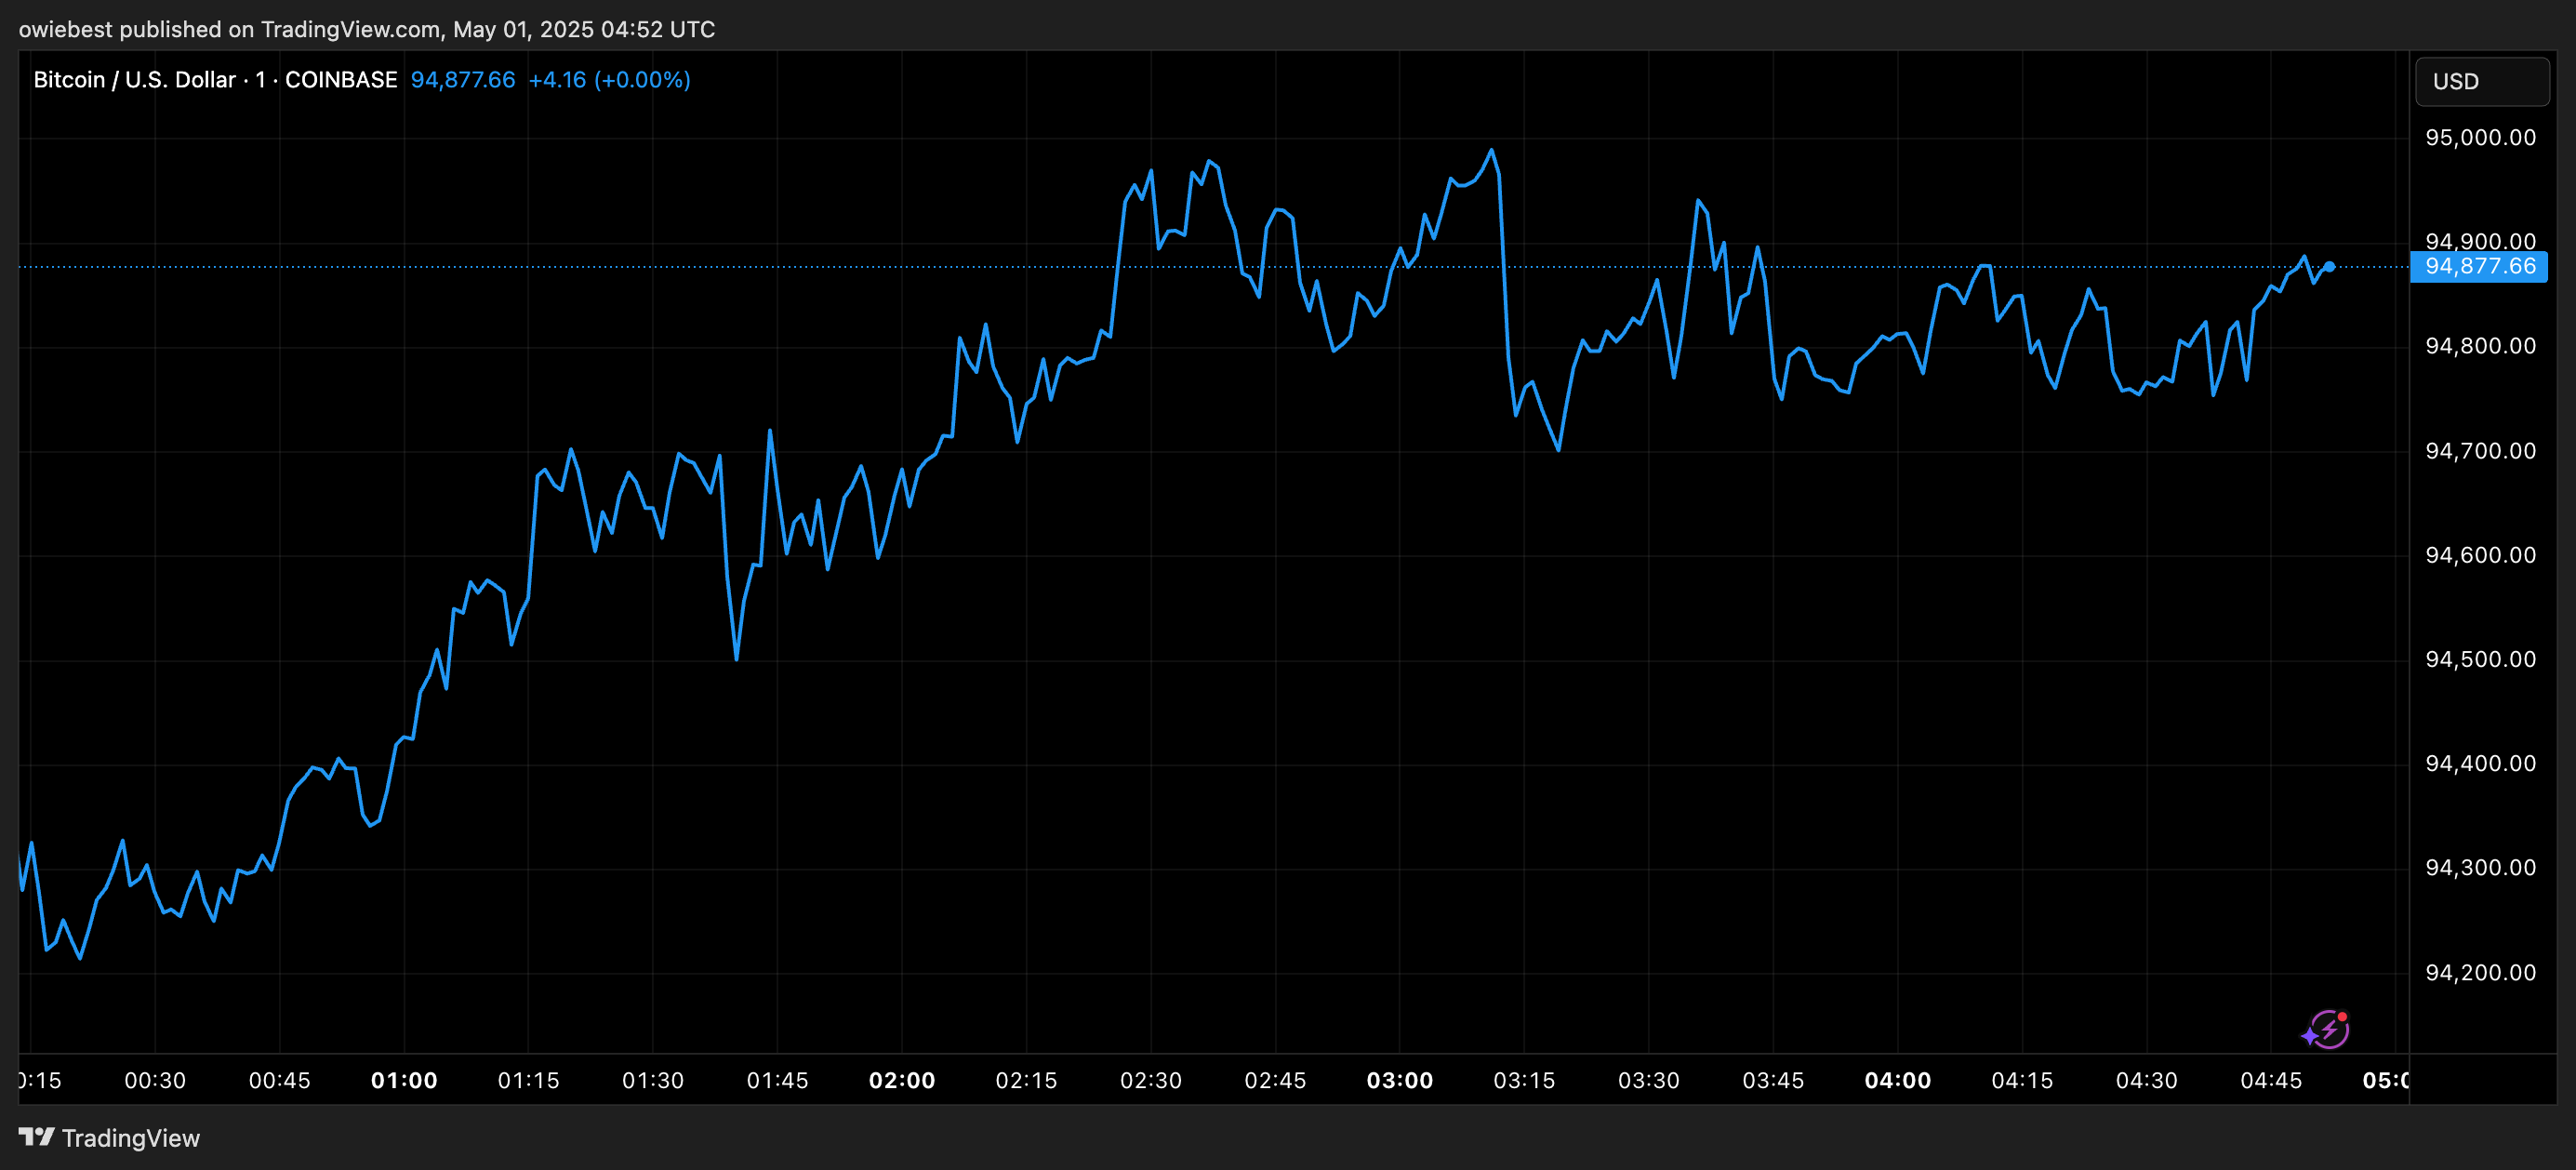2576x1170 pixels.
Task: Click the 94,200.00 price axis label
Action: pos(2480,972)
